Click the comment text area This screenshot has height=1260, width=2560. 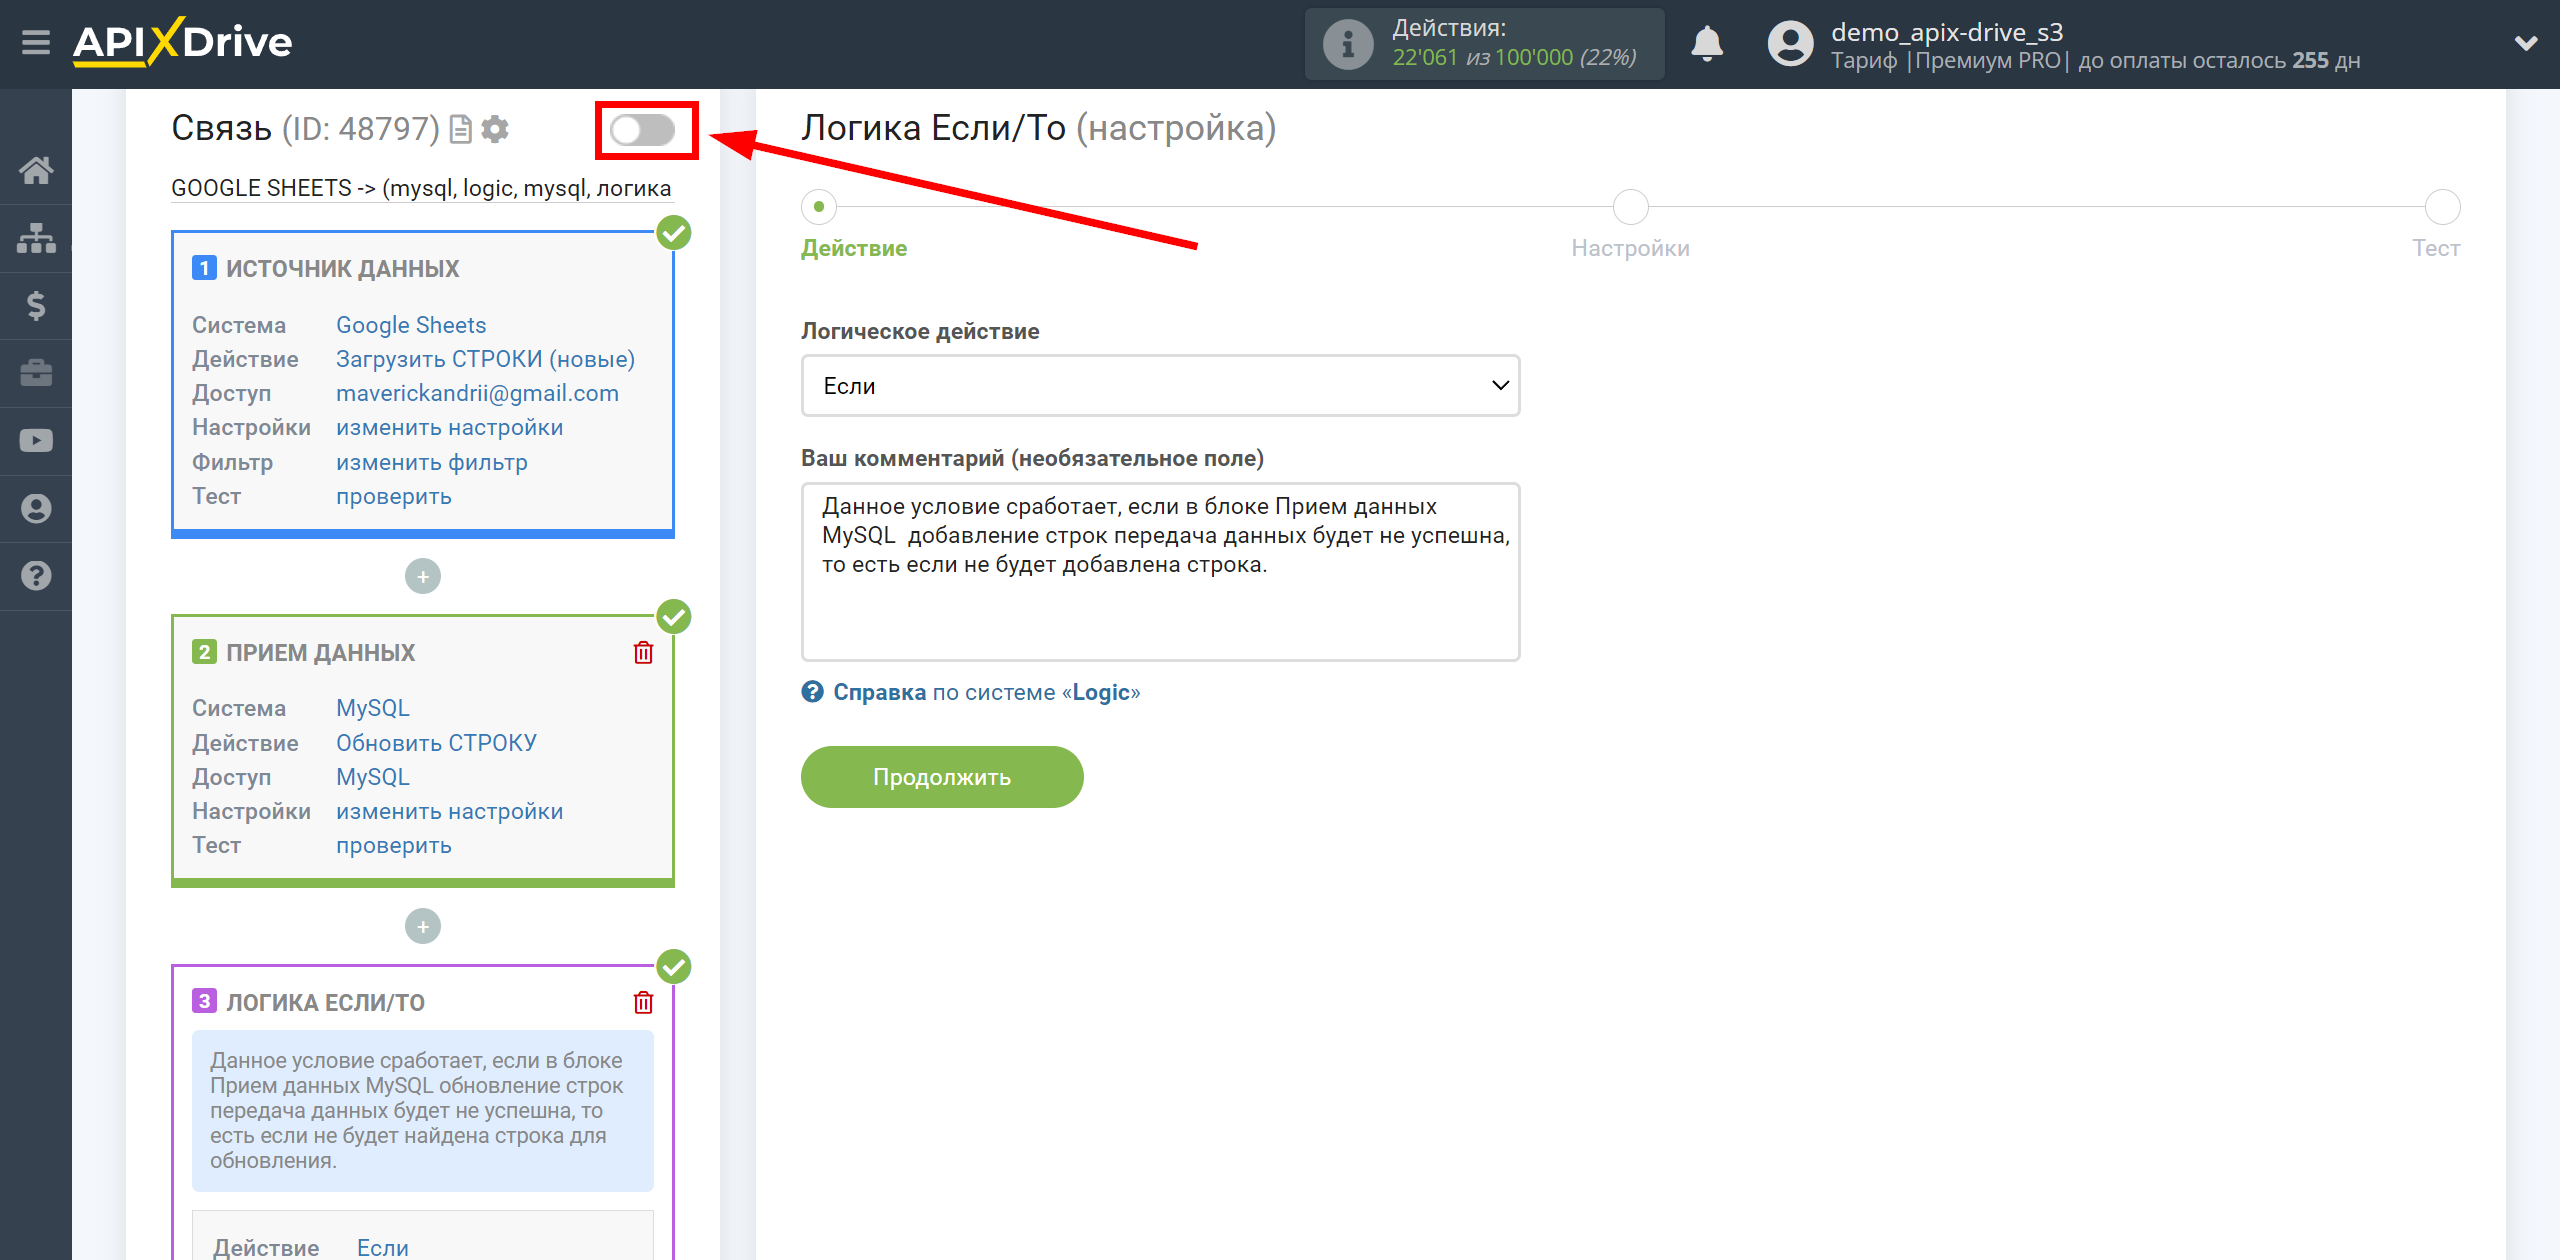pos(1160,572)
